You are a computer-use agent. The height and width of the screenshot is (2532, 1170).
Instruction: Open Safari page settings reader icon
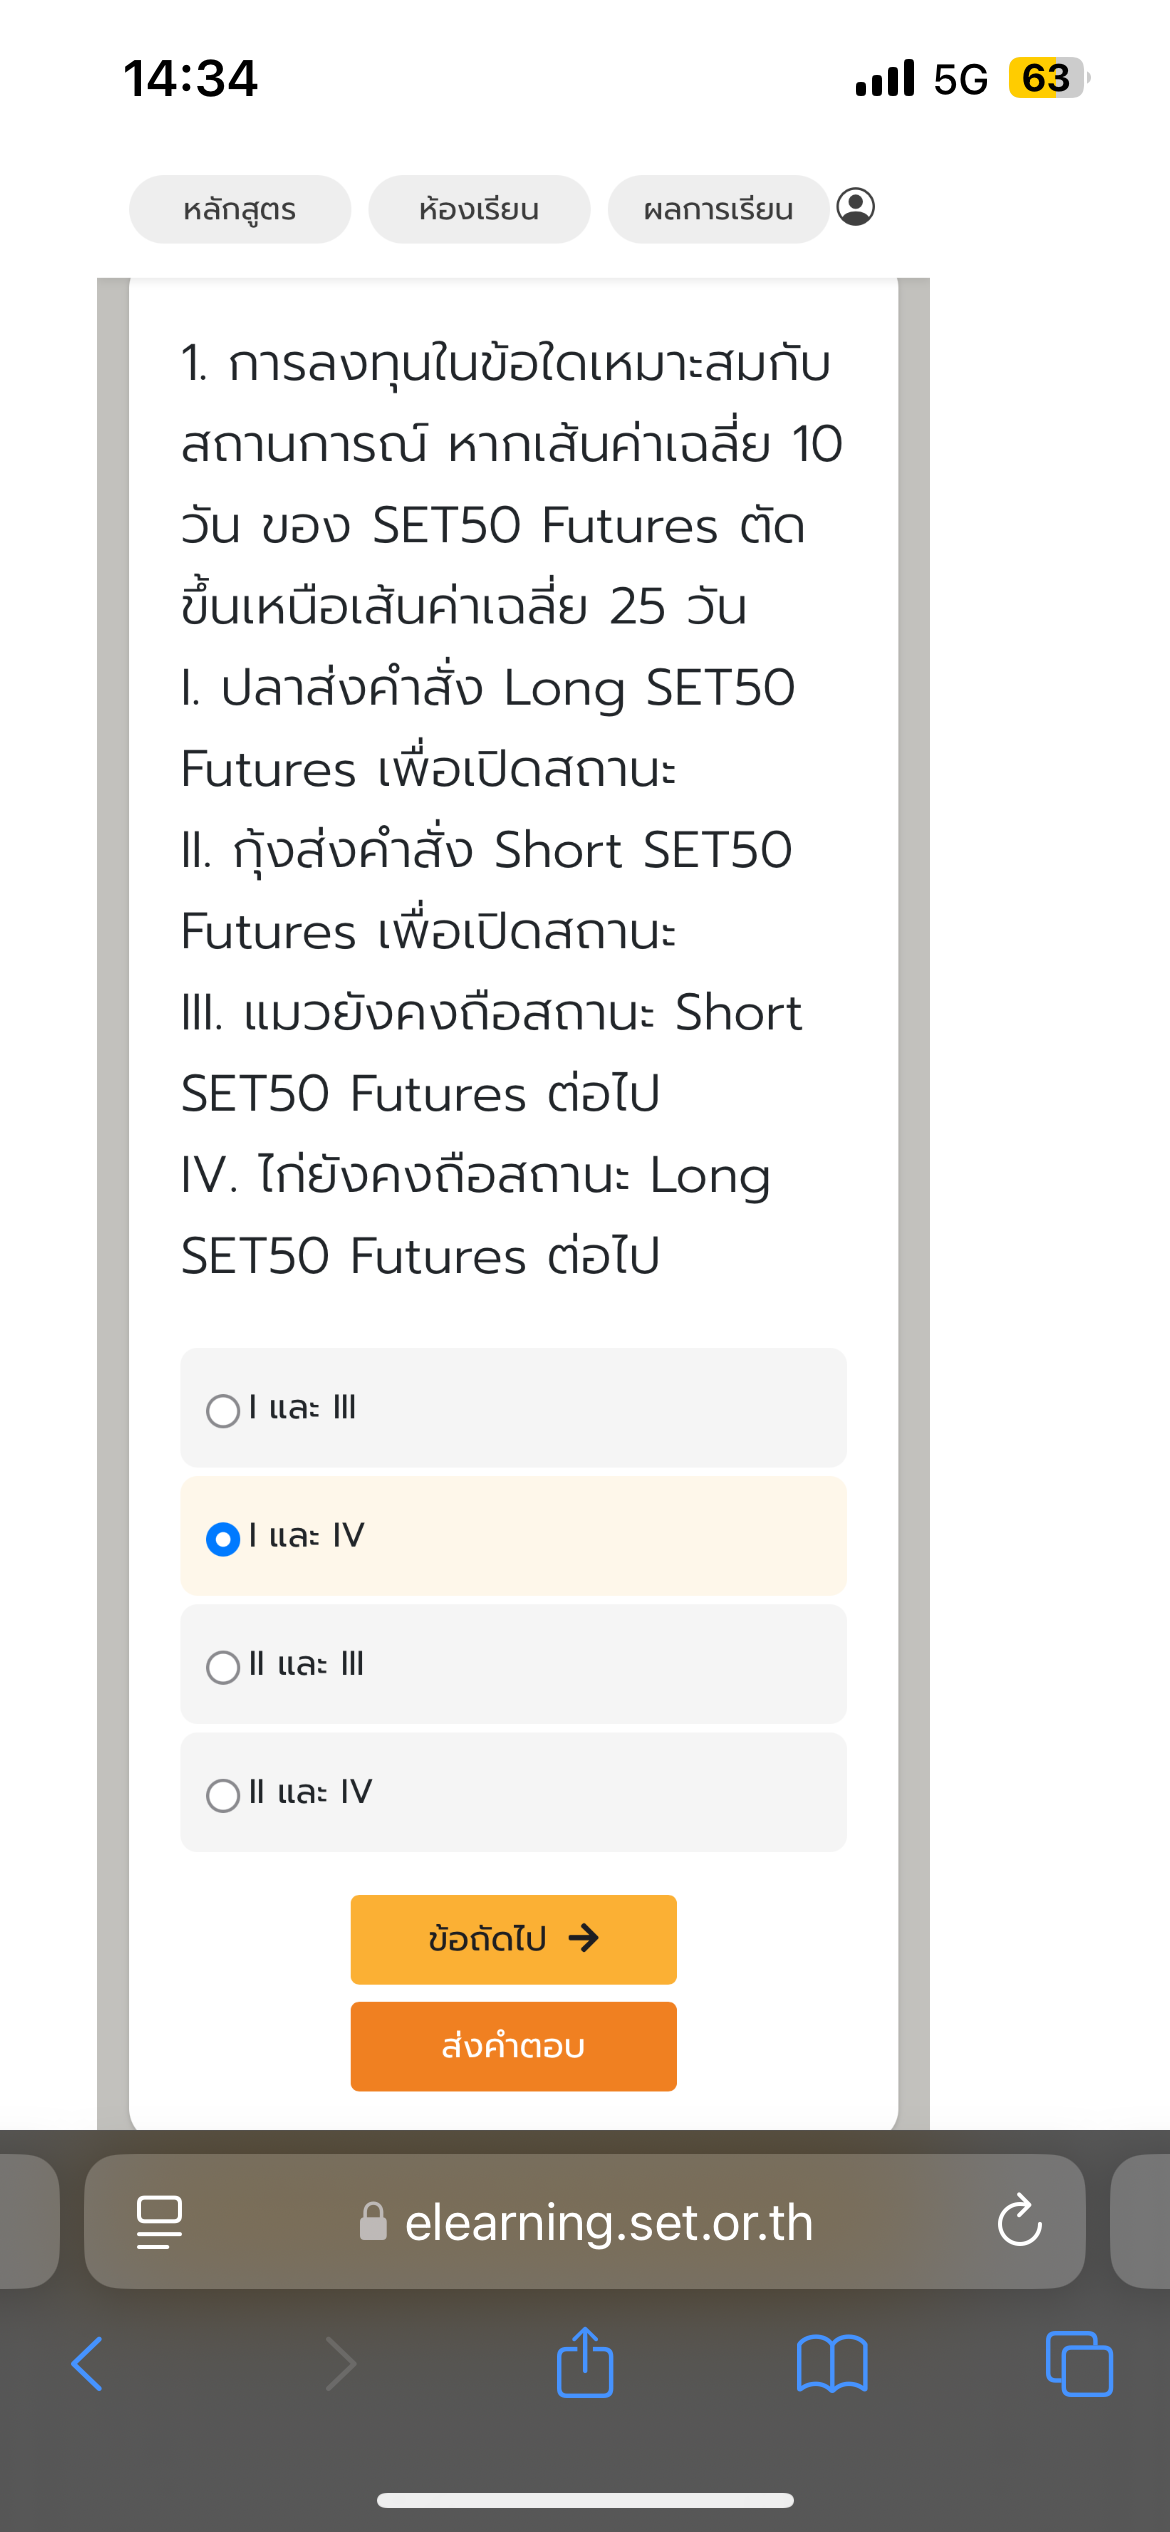[x=159, y=2221]
